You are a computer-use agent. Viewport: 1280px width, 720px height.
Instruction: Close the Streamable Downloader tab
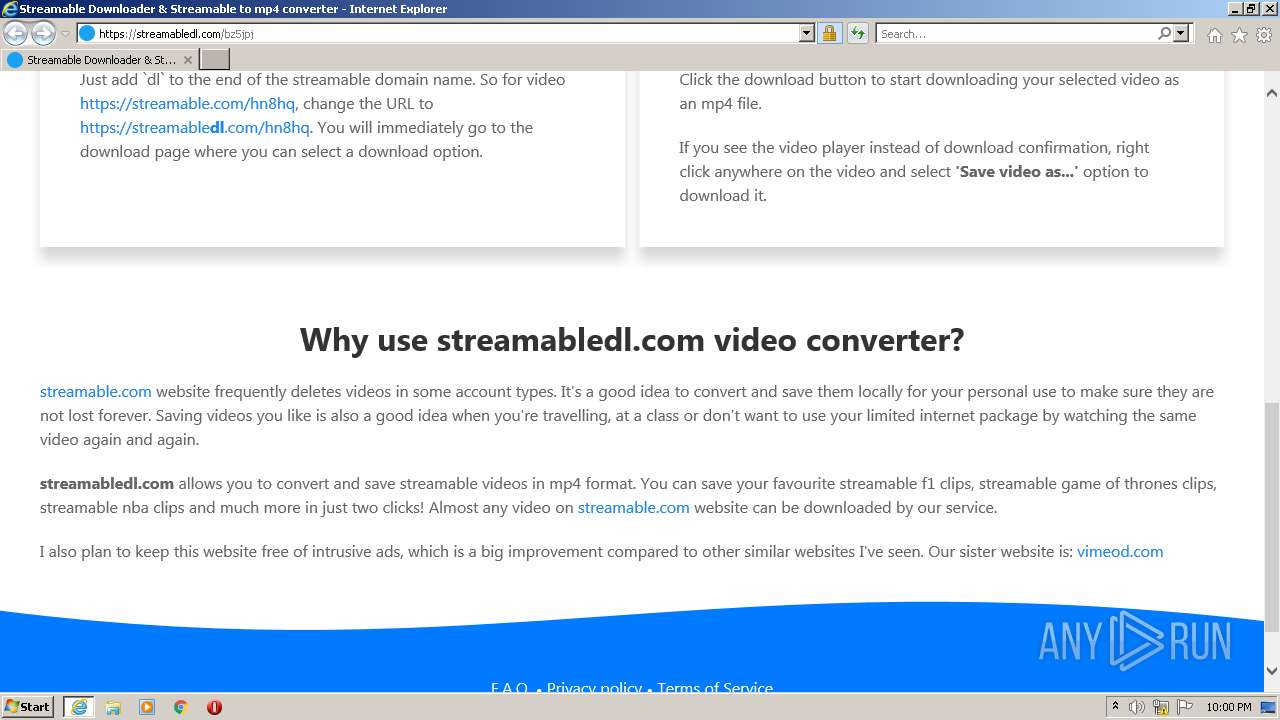pos(187,60)
